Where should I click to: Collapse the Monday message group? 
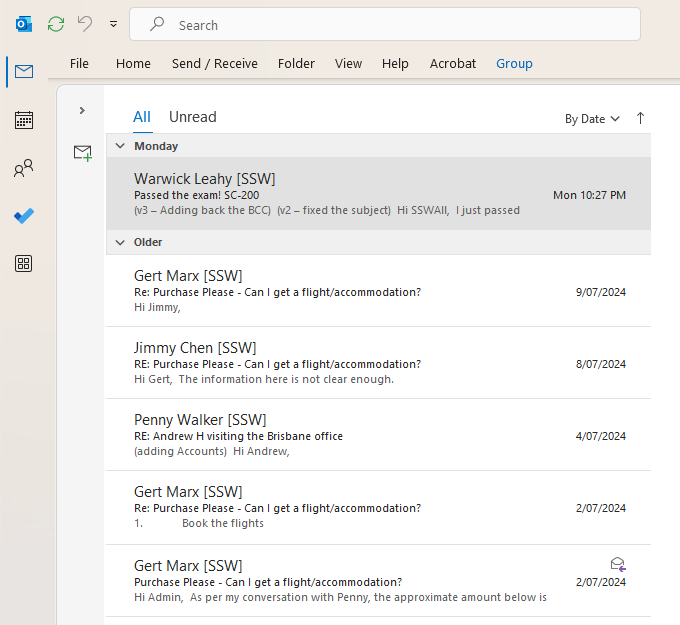coord(120,146)
